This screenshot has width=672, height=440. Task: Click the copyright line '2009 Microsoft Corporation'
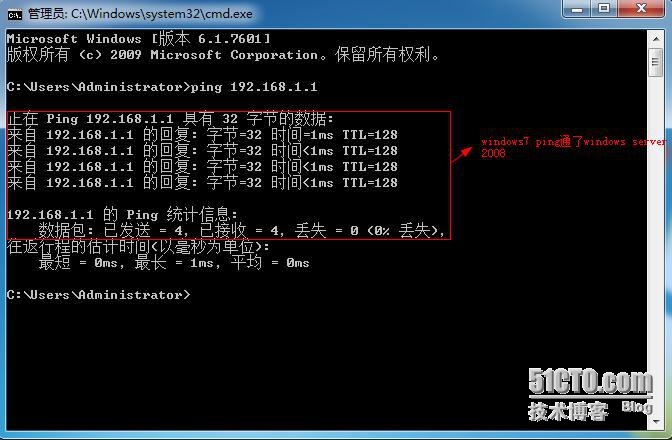[214, 55]
